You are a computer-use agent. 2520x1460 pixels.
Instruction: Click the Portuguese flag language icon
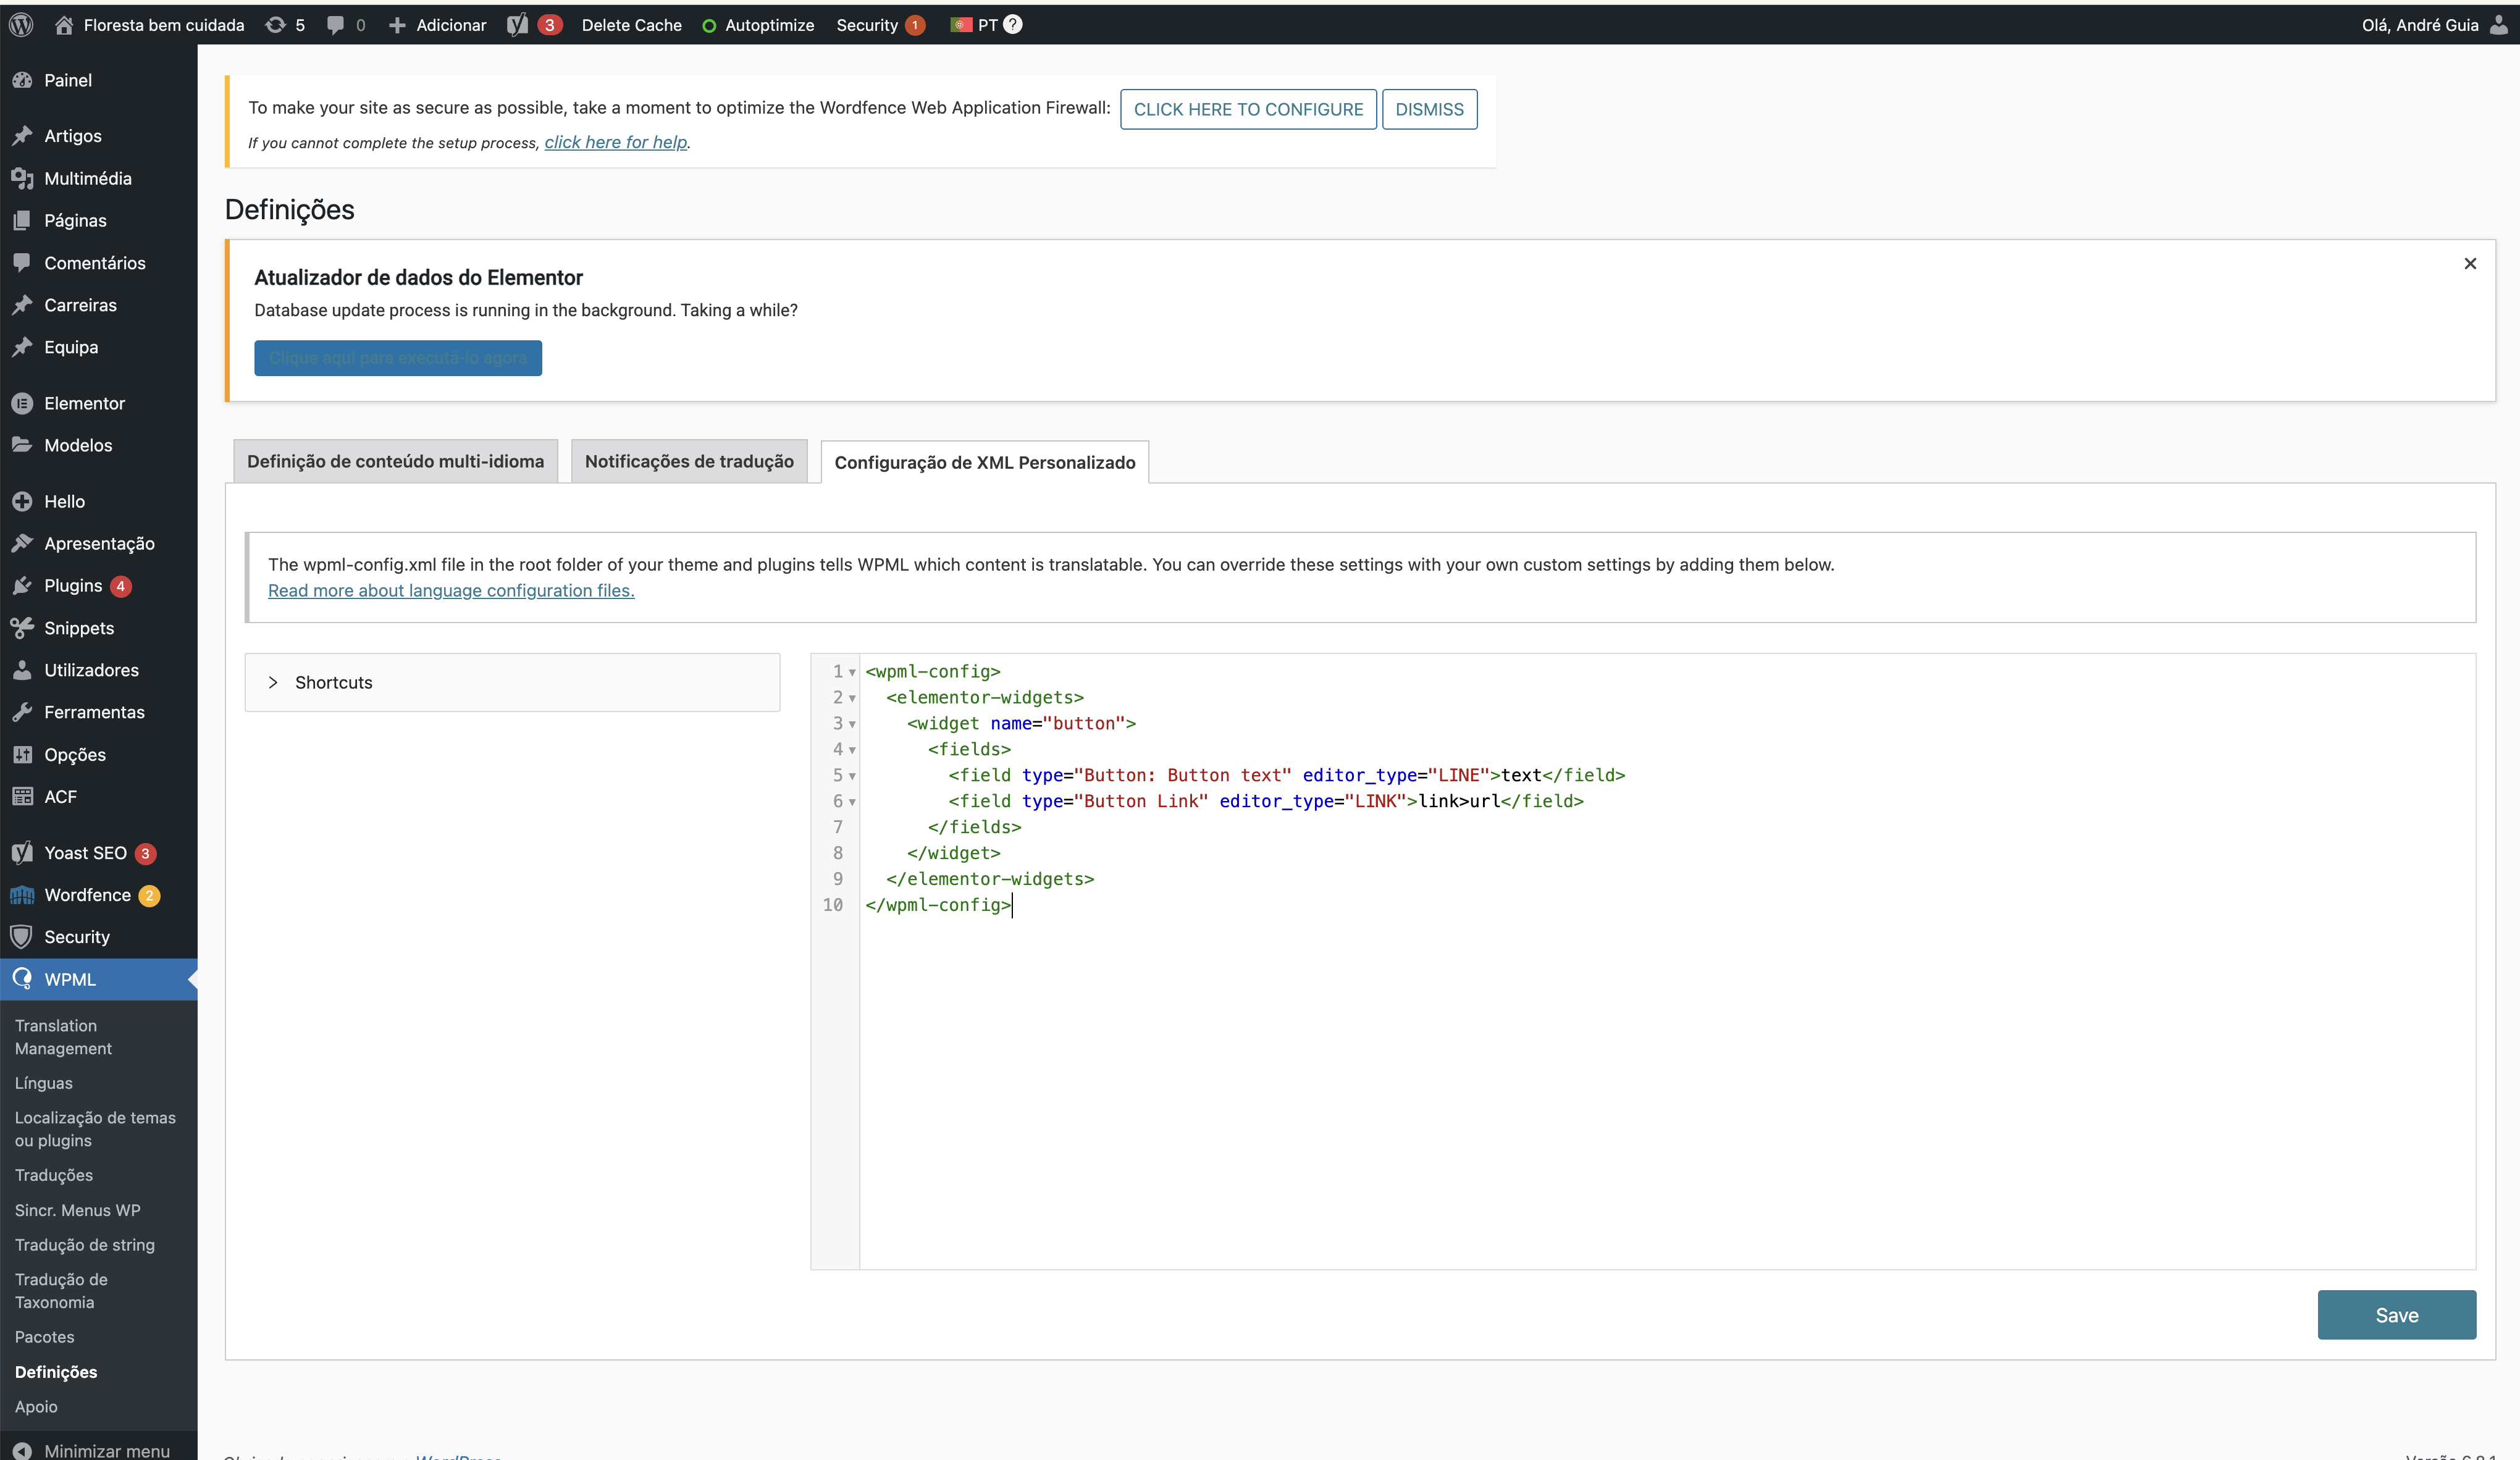coord(961,25)
